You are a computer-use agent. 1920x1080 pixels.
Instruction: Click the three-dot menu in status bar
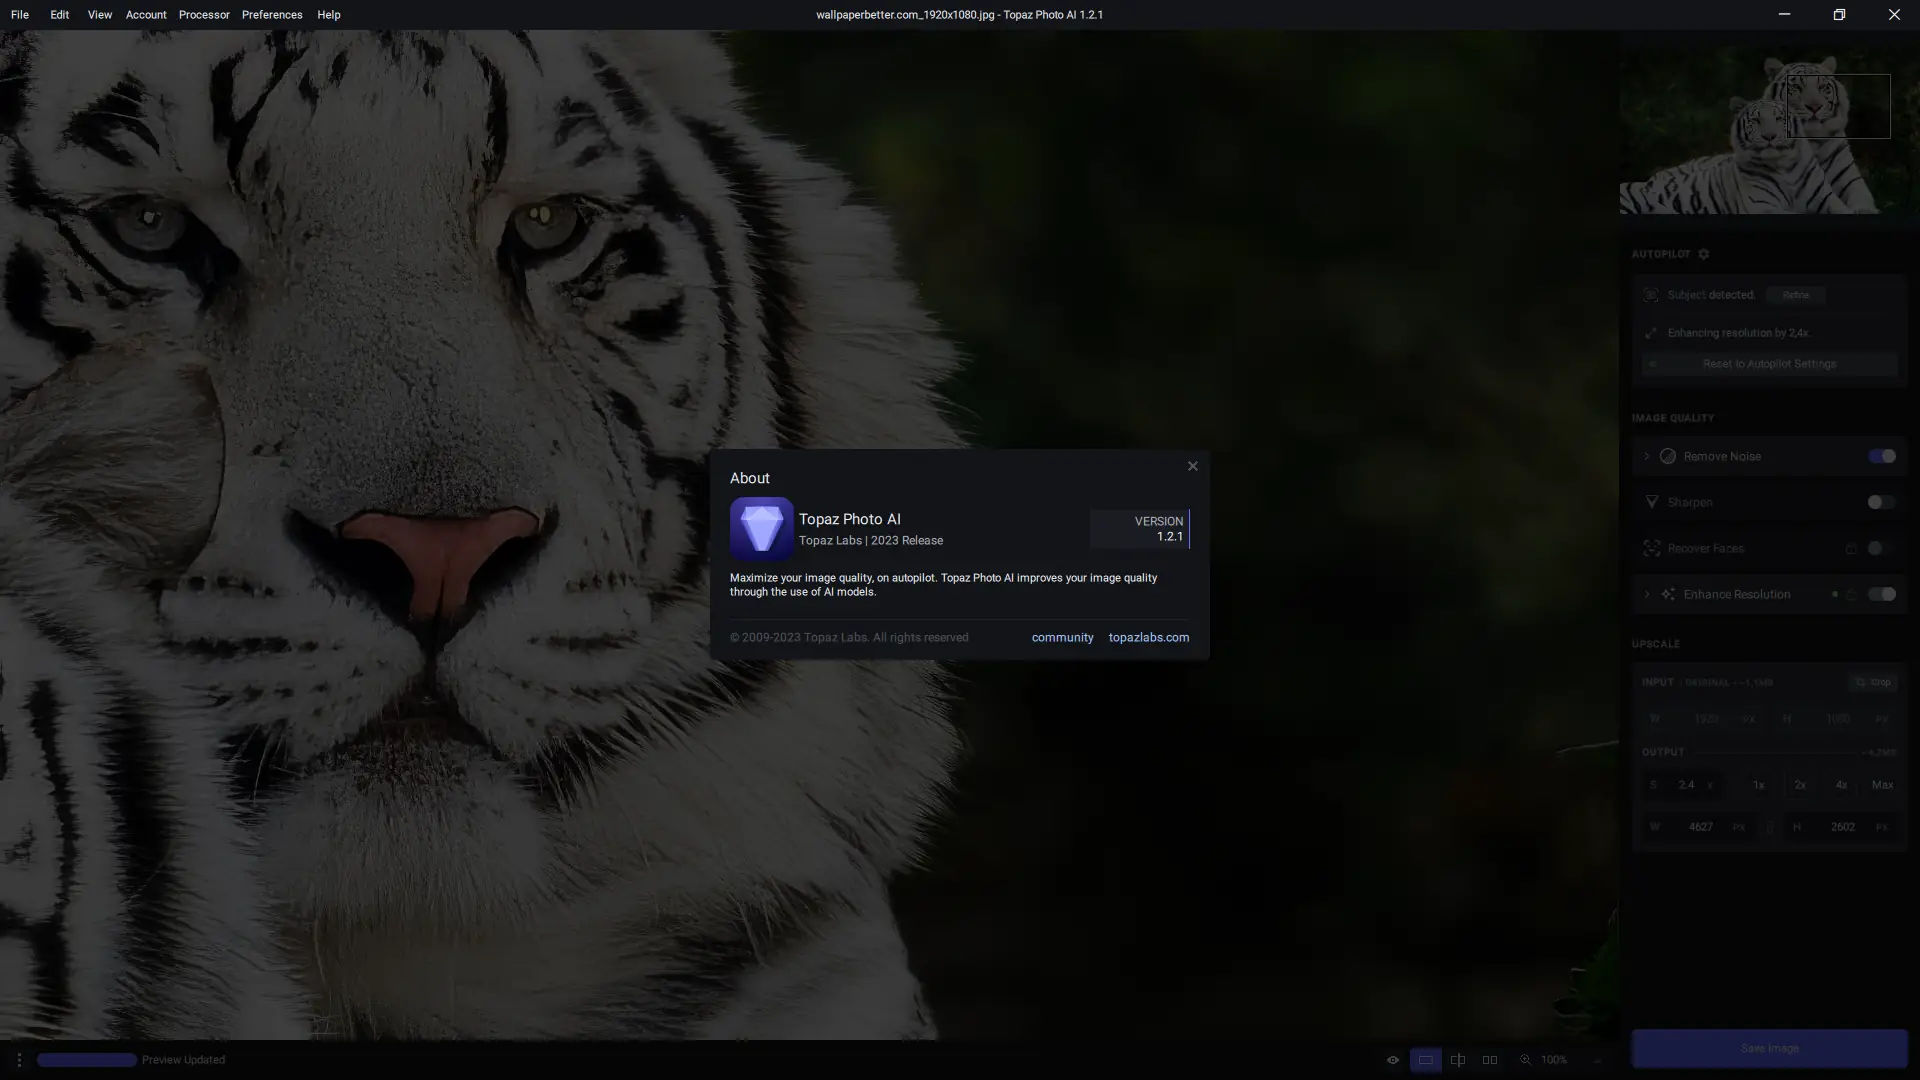pos(18,1060)
